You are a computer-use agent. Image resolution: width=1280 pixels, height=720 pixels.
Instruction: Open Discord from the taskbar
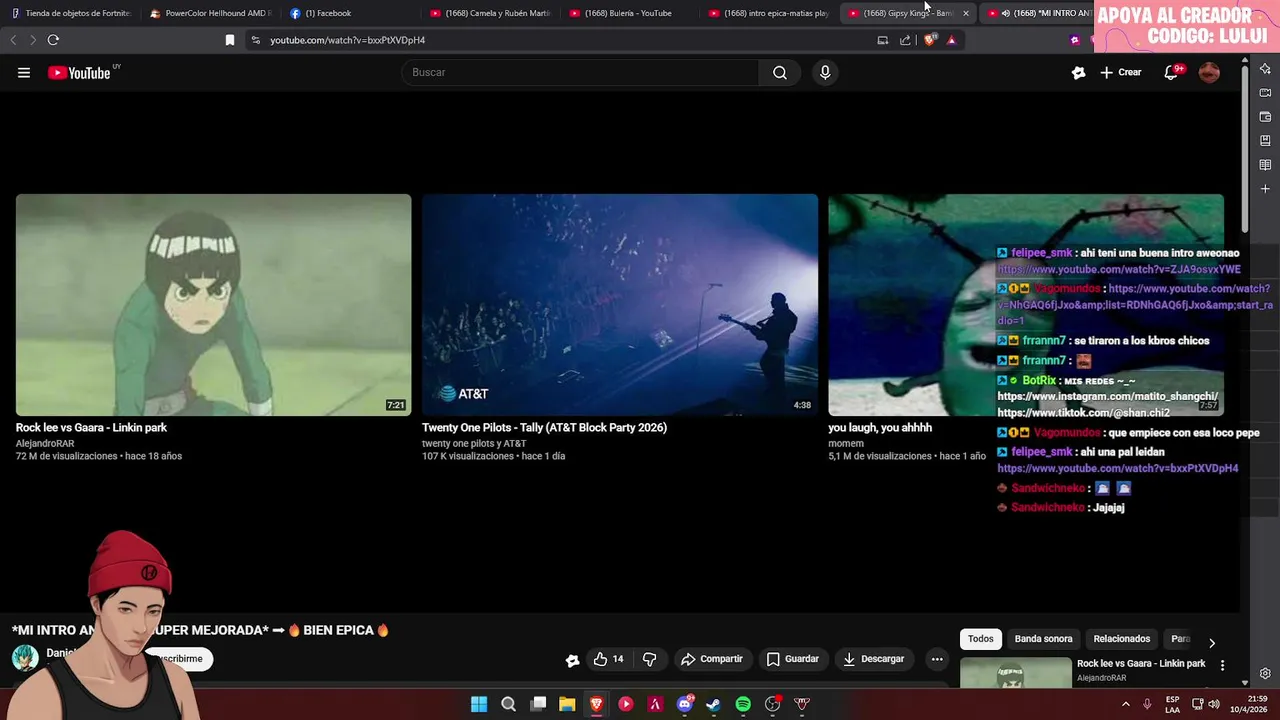coord(685,704)
